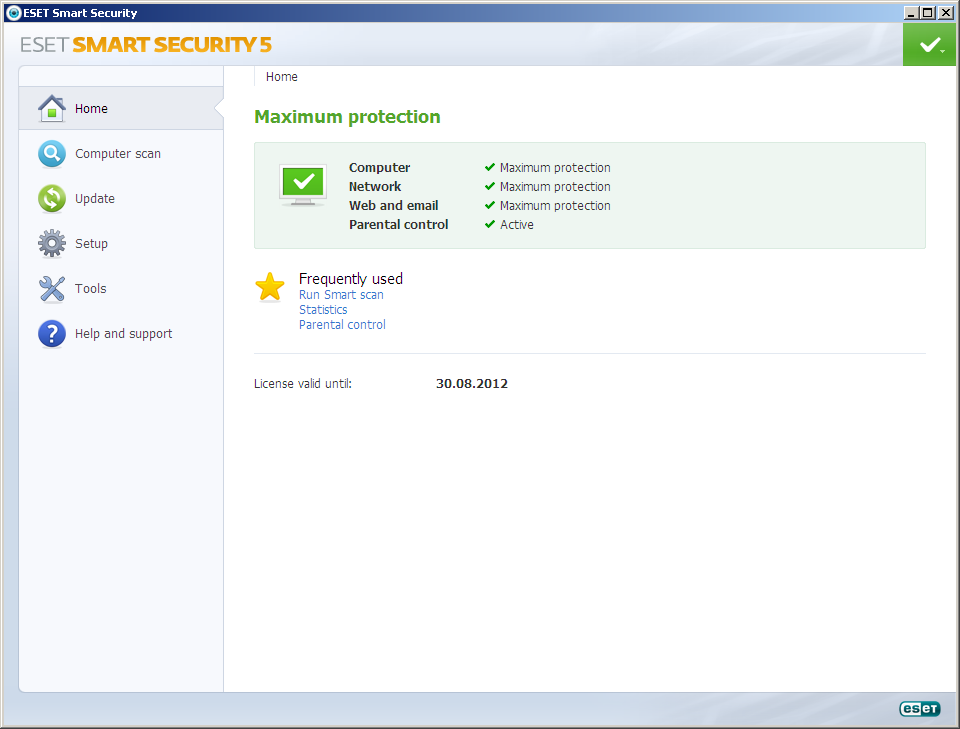Click the Help and support question icon

[52, 334]
